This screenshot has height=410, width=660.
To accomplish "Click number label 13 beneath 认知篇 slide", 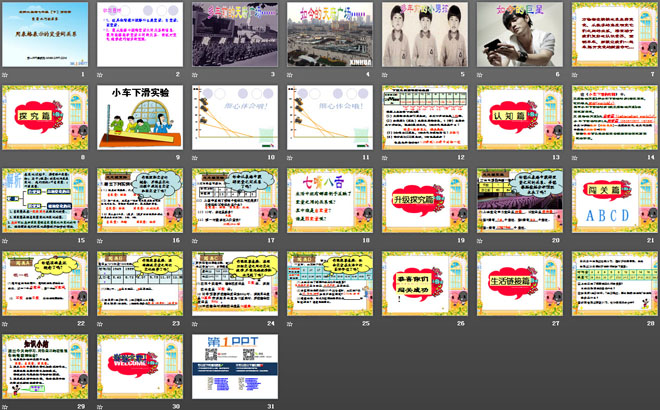I will click(556, 157).
